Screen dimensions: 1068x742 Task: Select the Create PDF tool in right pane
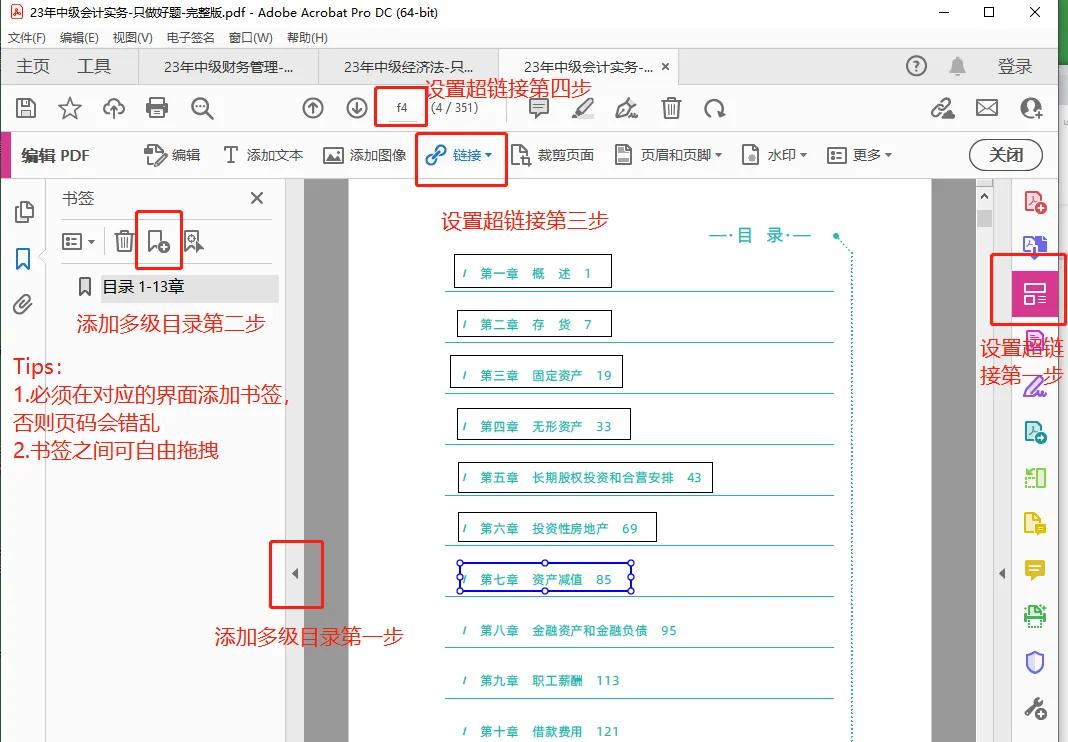click(x=1035, y=202)
